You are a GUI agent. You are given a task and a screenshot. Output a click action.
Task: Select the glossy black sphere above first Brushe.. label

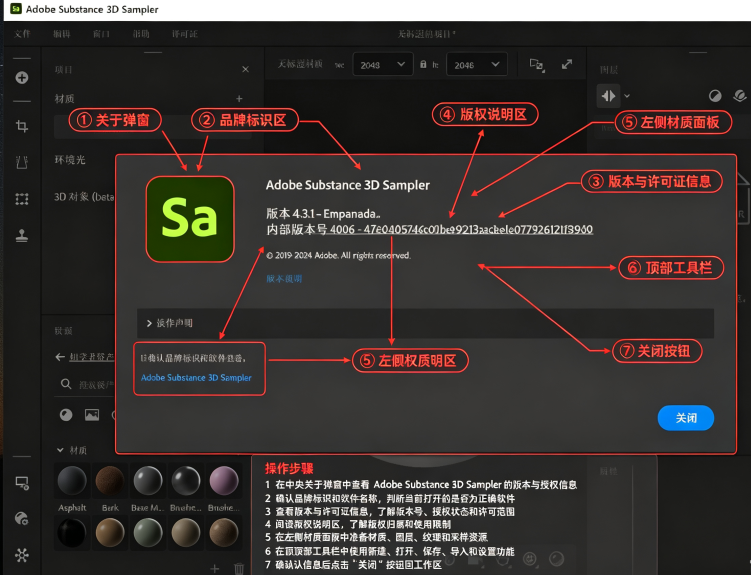[x=186, y=481]
